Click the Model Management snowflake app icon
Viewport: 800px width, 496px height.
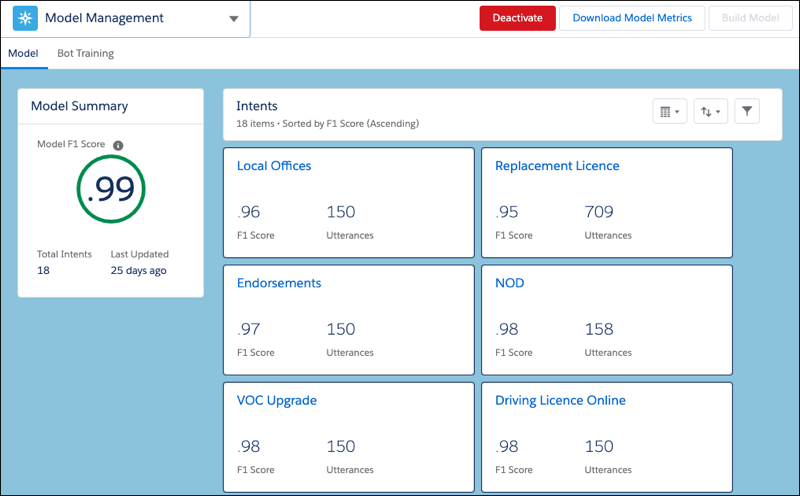click(25, 18)
